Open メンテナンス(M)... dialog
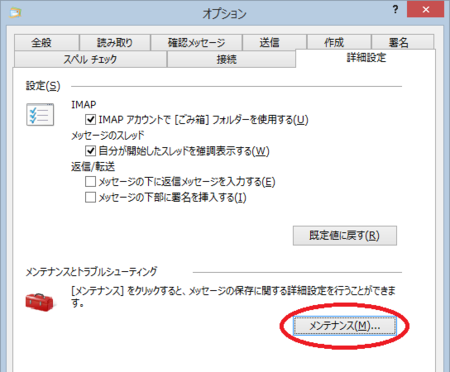Viewport: 450px width, 372px height. tap(345, 326)
